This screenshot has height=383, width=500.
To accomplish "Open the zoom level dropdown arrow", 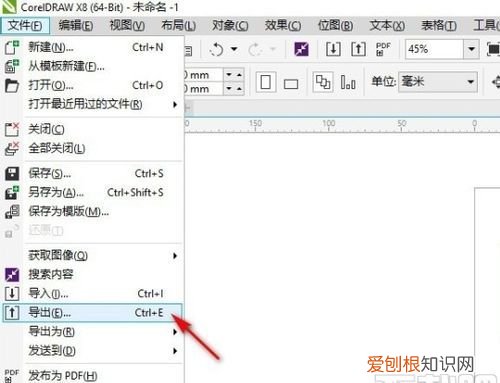I will coord(471,49).
